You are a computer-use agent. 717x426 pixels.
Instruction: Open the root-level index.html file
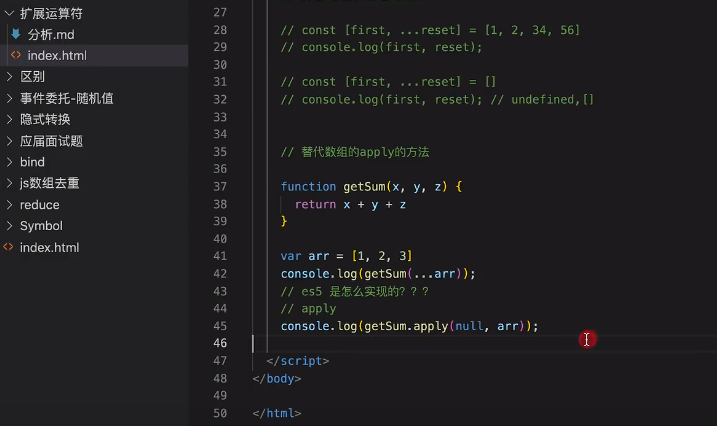(49, 248)
